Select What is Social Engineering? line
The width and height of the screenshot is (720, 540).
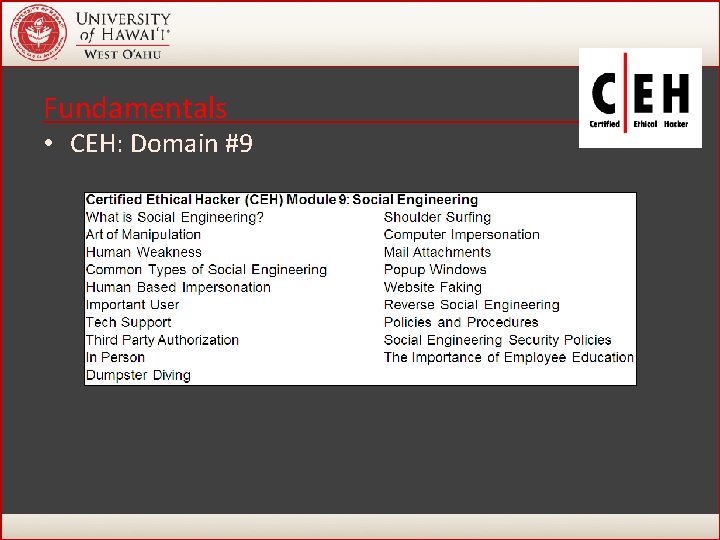pyautogui.click(x=175, y=217)
